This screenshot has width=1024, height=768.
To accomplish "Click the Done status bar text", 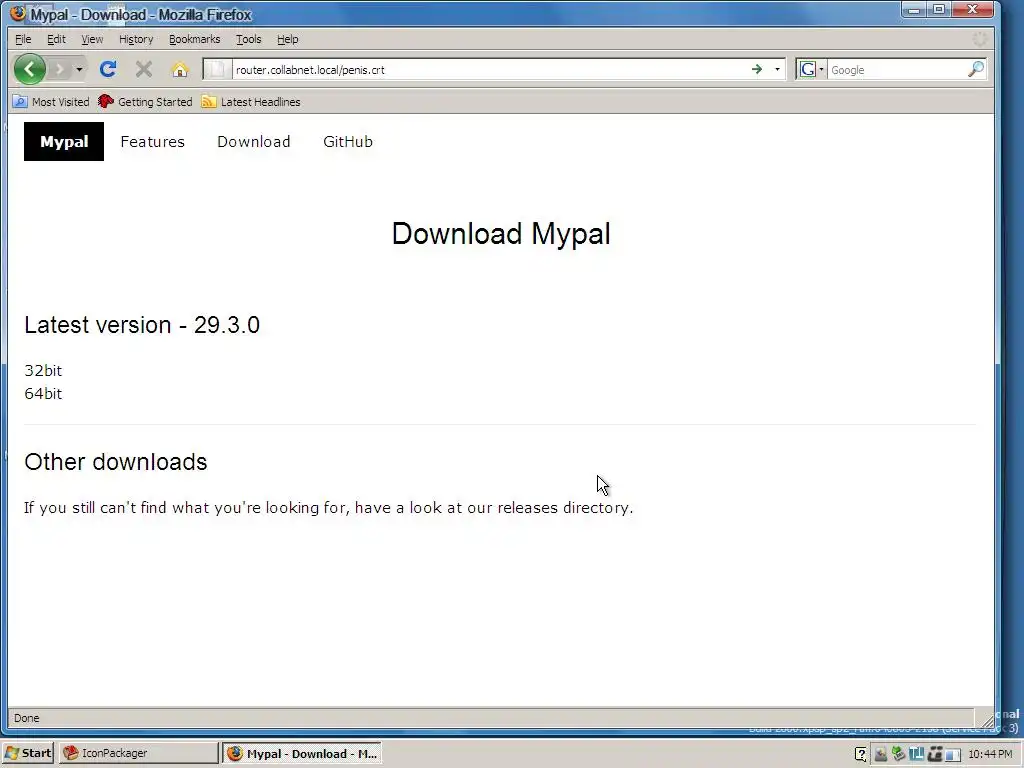I will pos(27,718).
